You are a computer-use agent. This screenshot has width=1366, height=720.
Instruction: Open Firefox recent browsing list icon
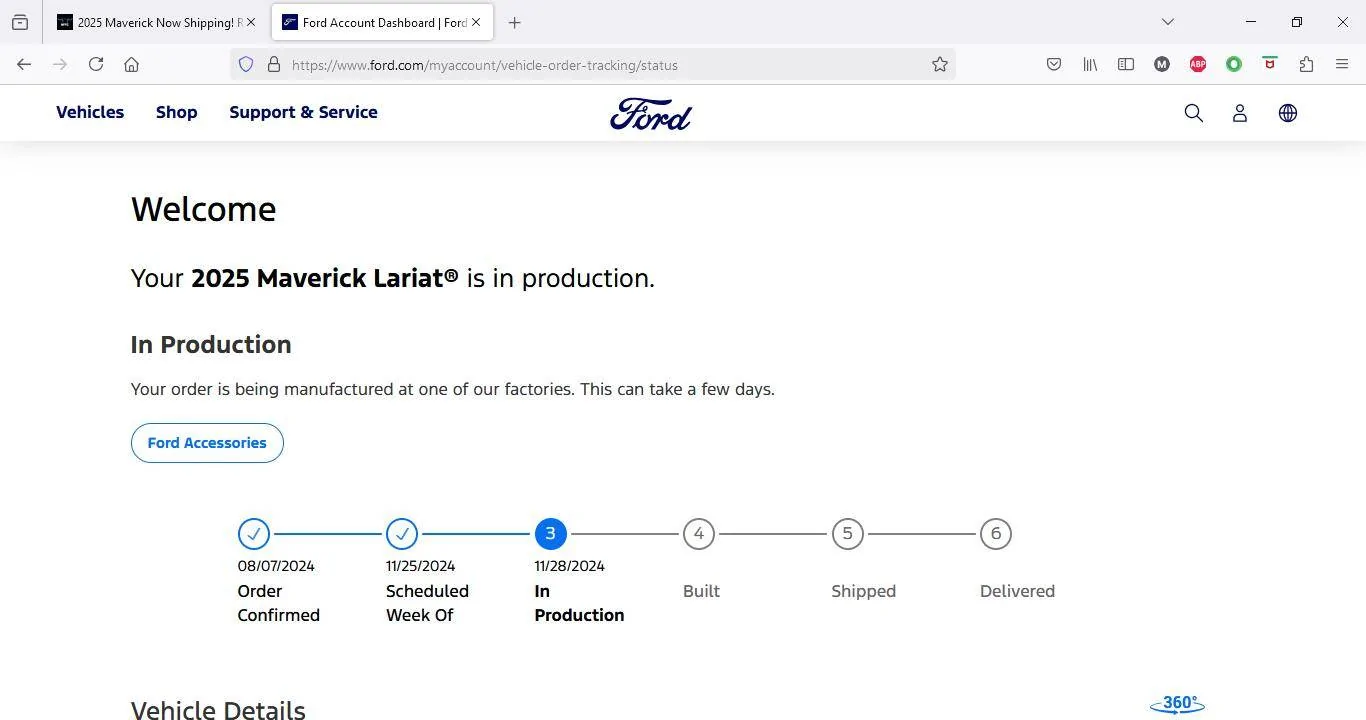point(20,22)
